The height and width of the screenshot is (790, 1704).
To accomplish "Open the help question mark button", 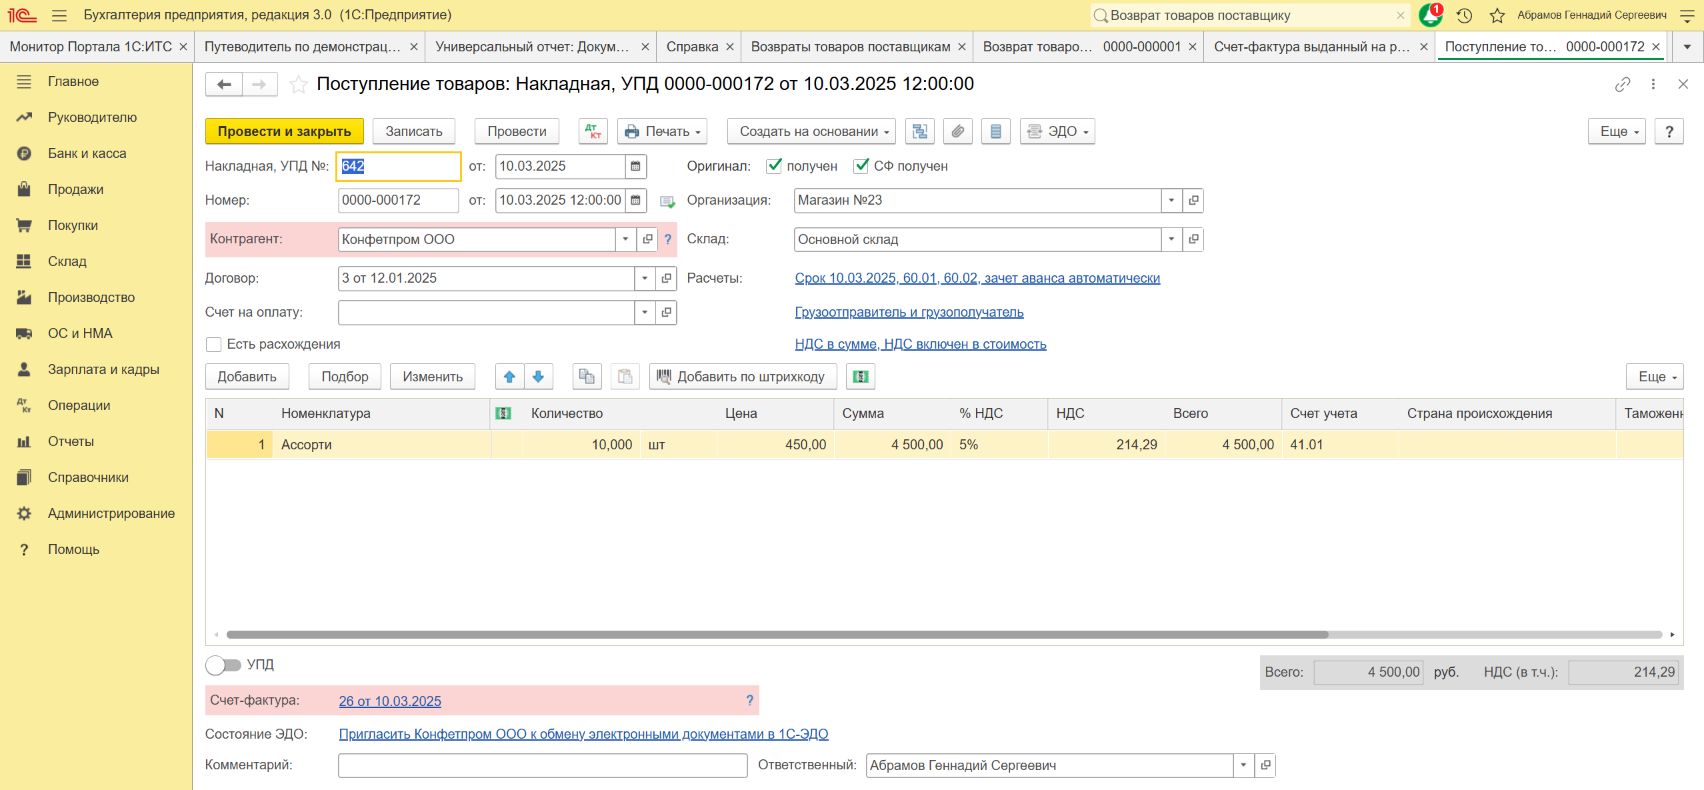I will click(1669, 132).
